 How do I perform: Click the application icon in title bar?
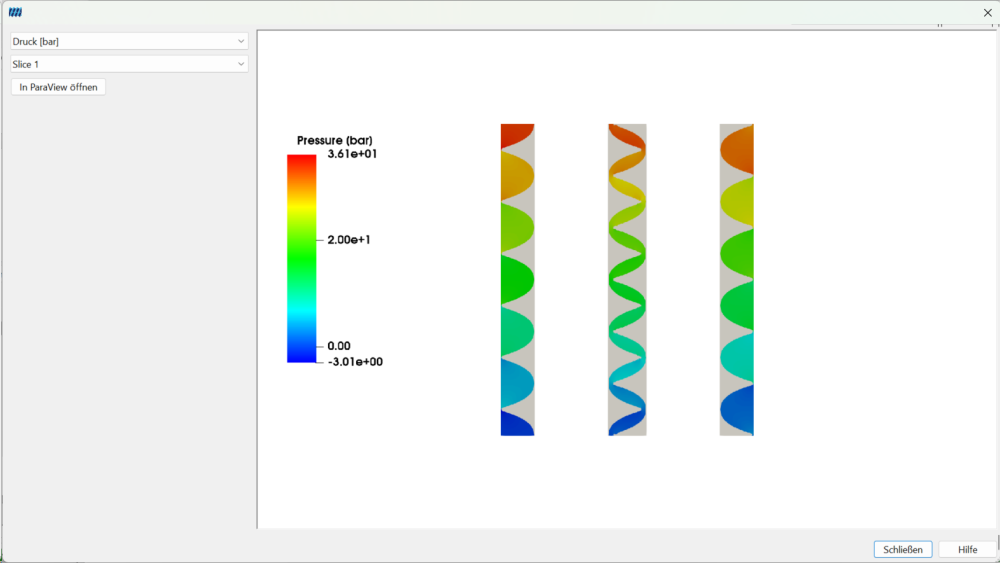15,12
